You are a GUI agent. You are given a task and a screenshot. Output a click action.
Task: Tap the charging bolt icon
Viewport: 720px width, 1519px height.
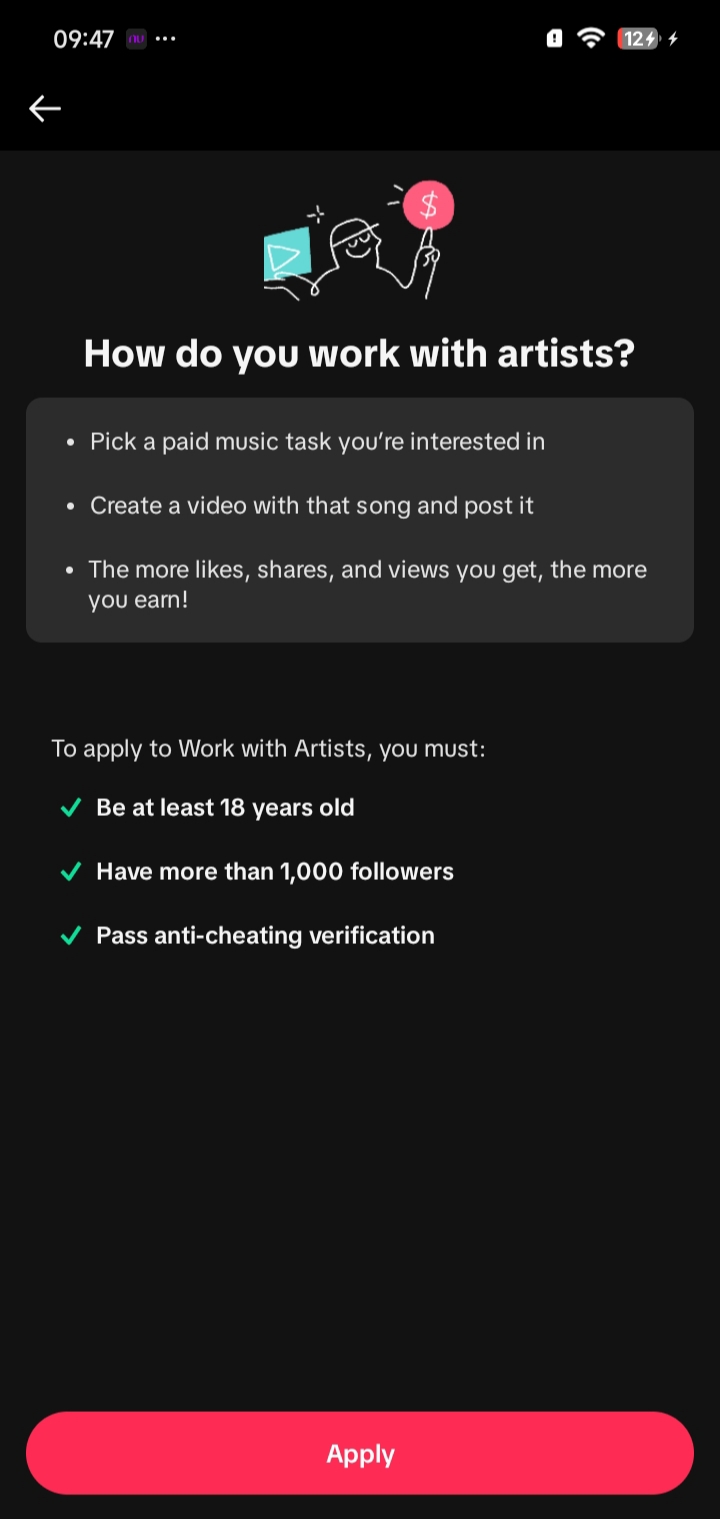[674, 39]
